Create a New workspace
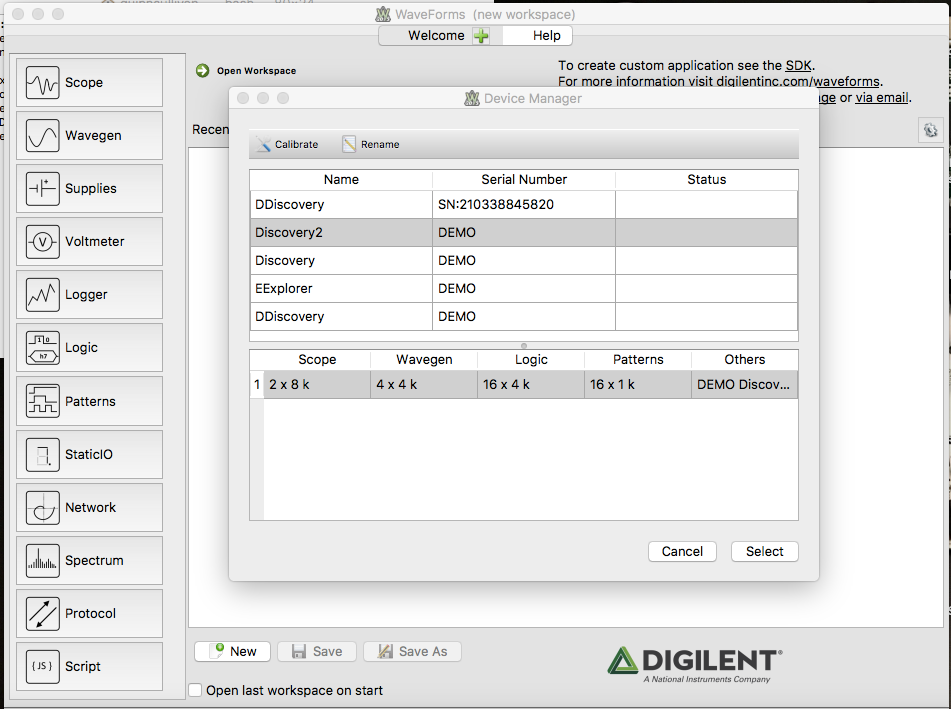Image resolution: width=951 pixels, height=710 pixels. pyautogui.click(x=234, y=651)
